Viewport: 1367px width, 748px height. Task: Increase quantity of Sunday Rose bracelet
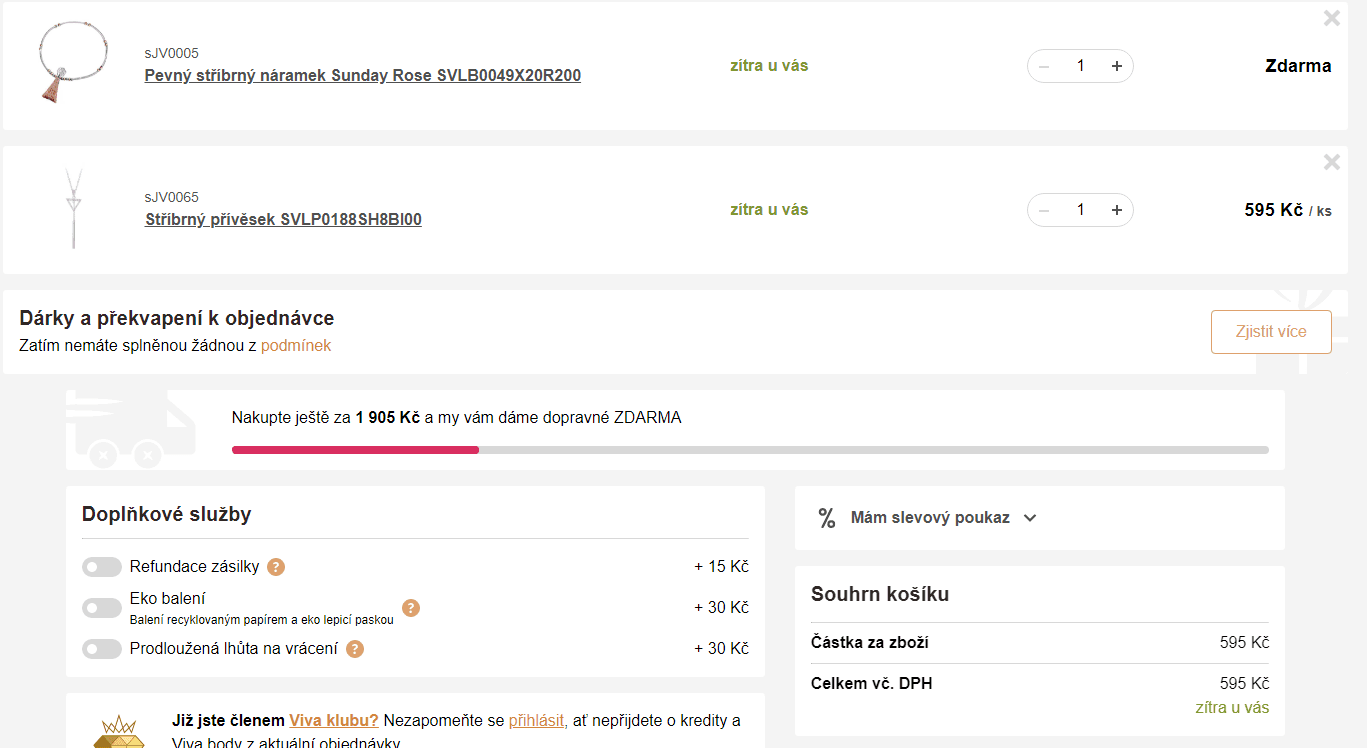pyautogui.click(x=1117, y=66)
